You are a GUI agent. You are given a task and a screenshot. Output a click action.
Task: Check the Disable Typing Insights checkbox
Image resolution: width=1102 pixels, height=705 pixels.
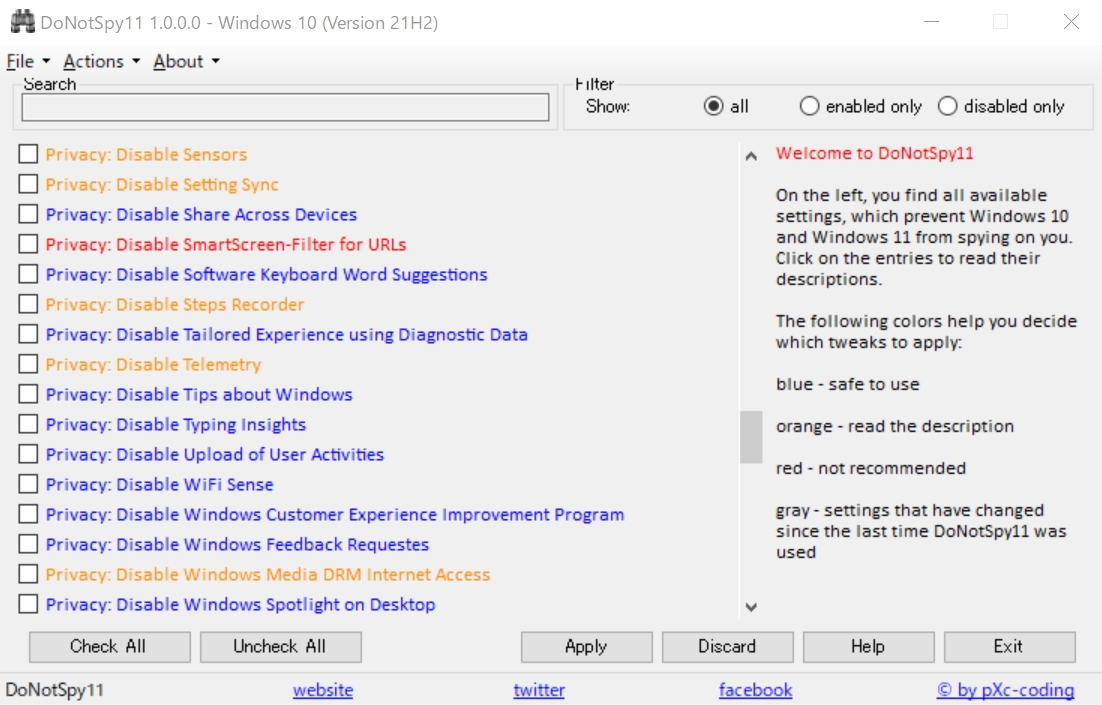click(28, 424)
